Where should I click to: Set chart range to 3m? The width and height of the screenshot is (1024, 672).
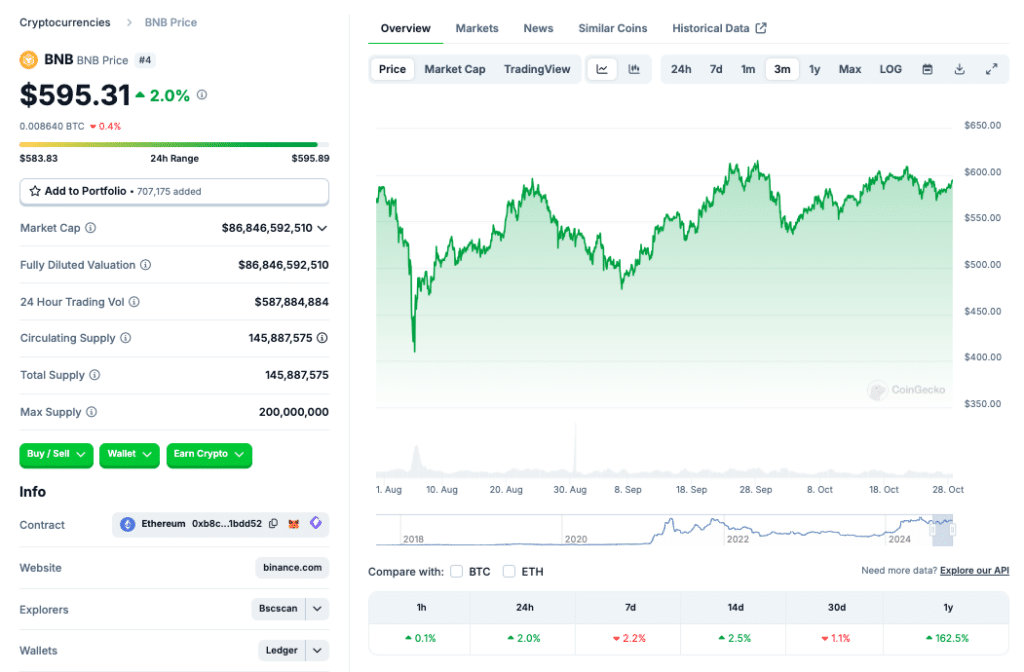tap(782, 69)
